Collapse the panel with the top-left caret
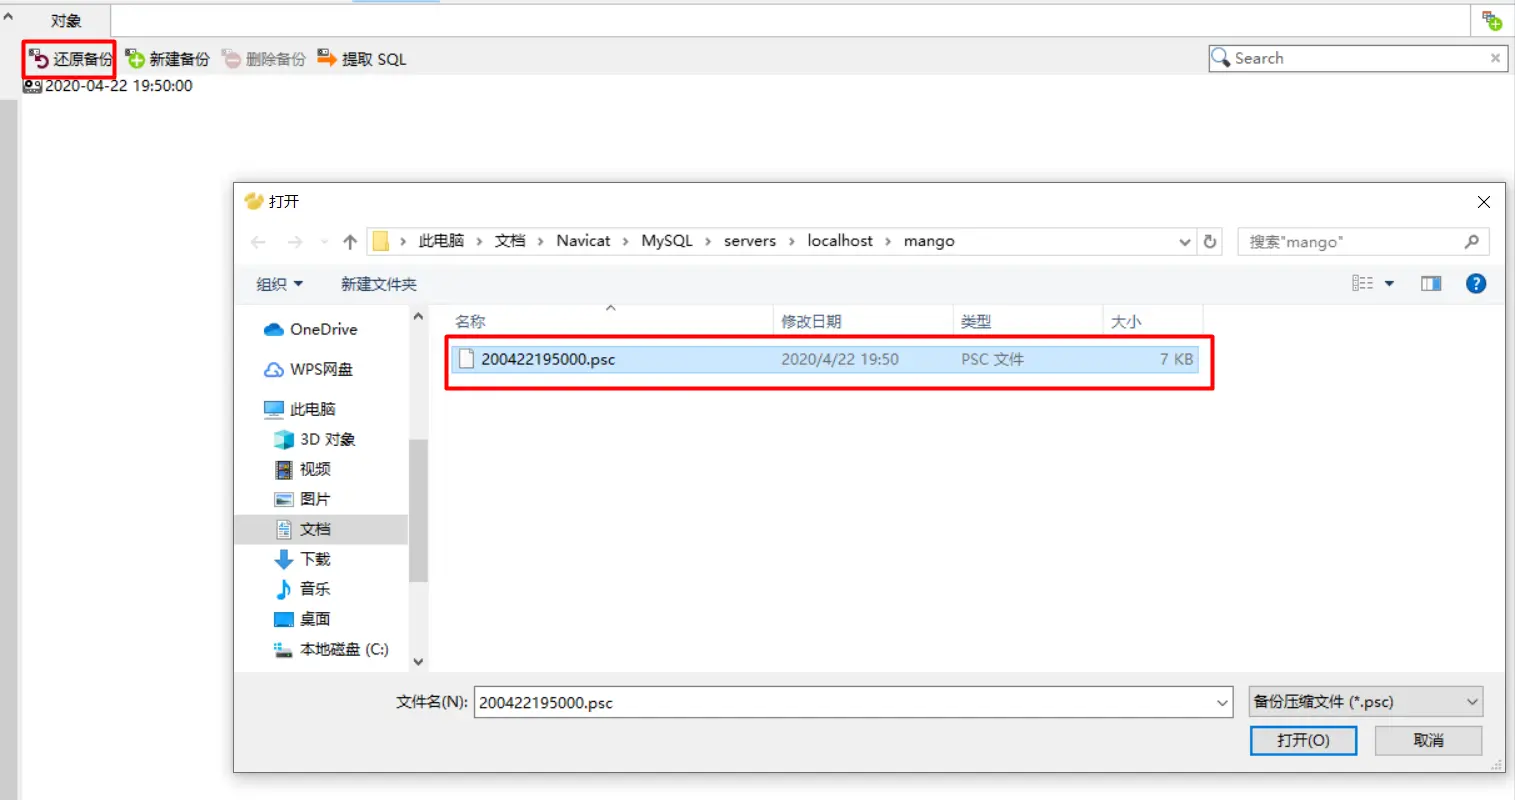This screenshot has height=800, width=1515. click(x=8, y=16)
